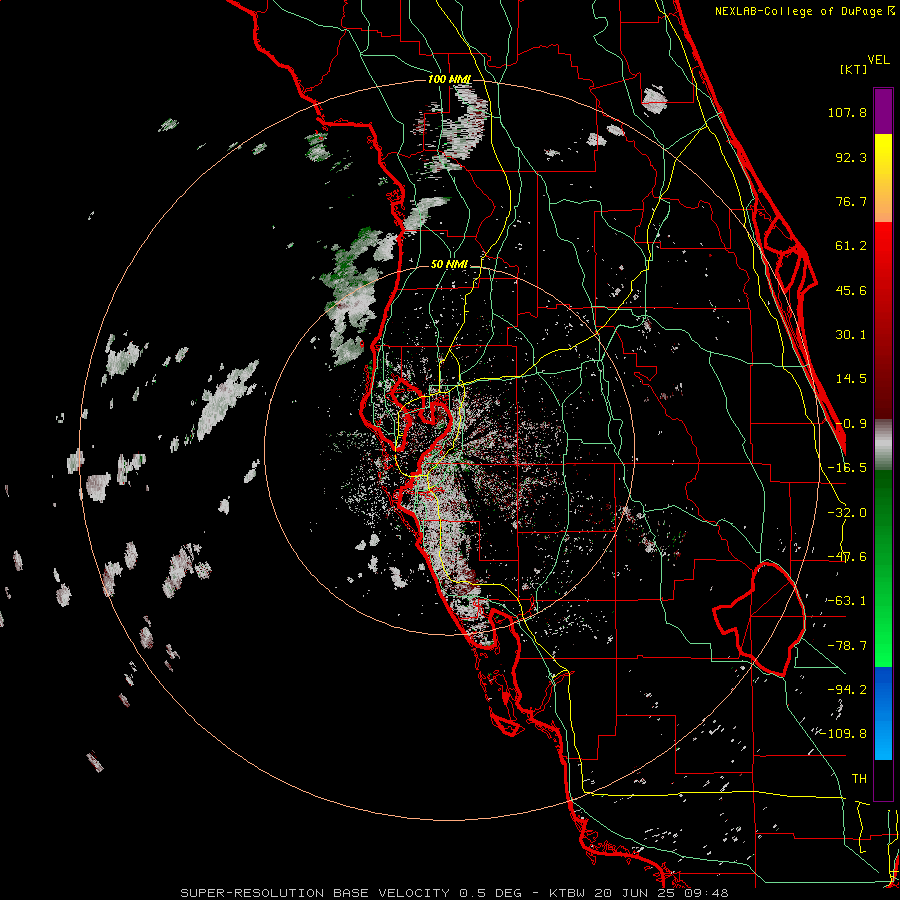This screenshot has width=900, height=900.
Task: Click the 76.7 value on velocity scale
Action: click(851, 201)
